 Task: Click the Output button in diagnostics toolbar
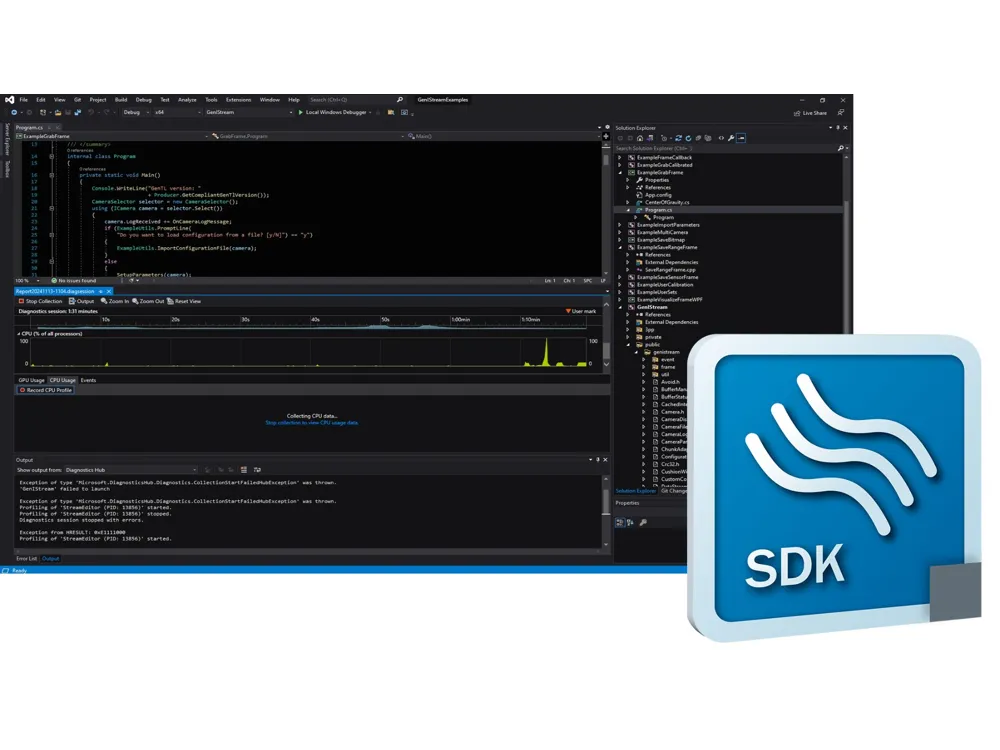82,301
